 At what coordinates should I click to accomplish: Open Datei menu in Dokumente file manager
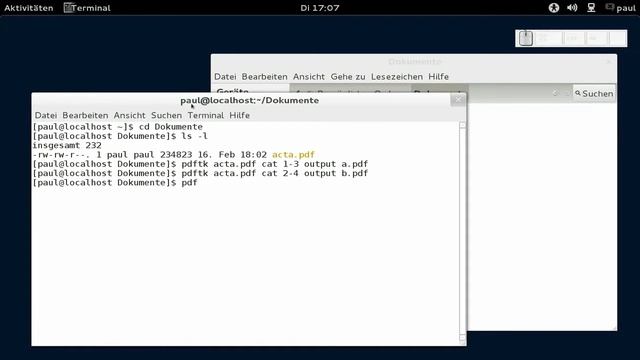click(225, 77)
